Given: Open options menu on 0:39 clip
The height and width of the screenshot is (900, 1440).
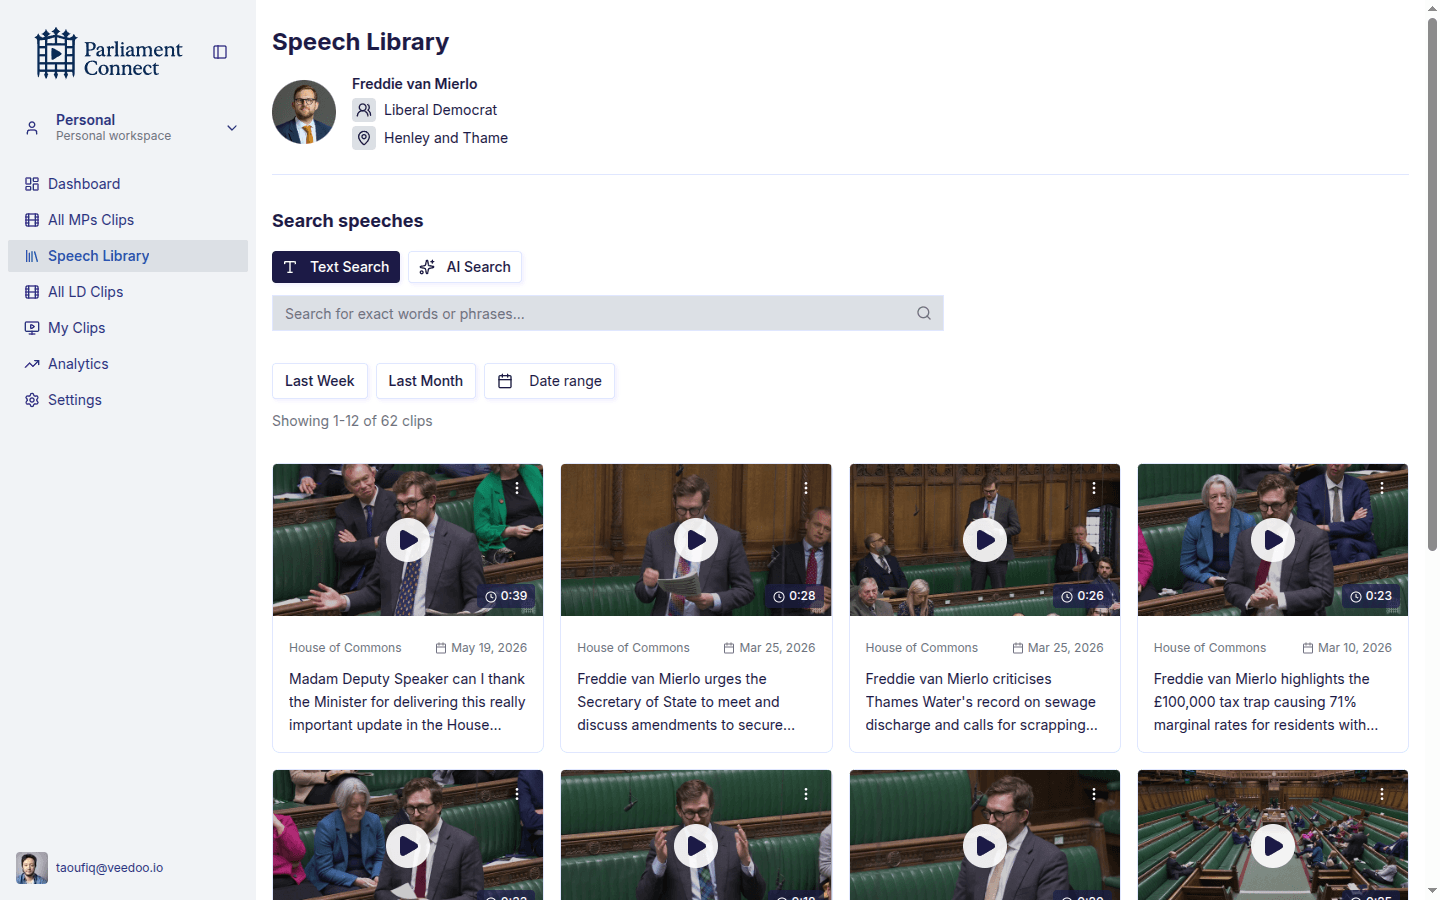Looking at the screenshot, I should pyautogui.click(x=517, y=488).
